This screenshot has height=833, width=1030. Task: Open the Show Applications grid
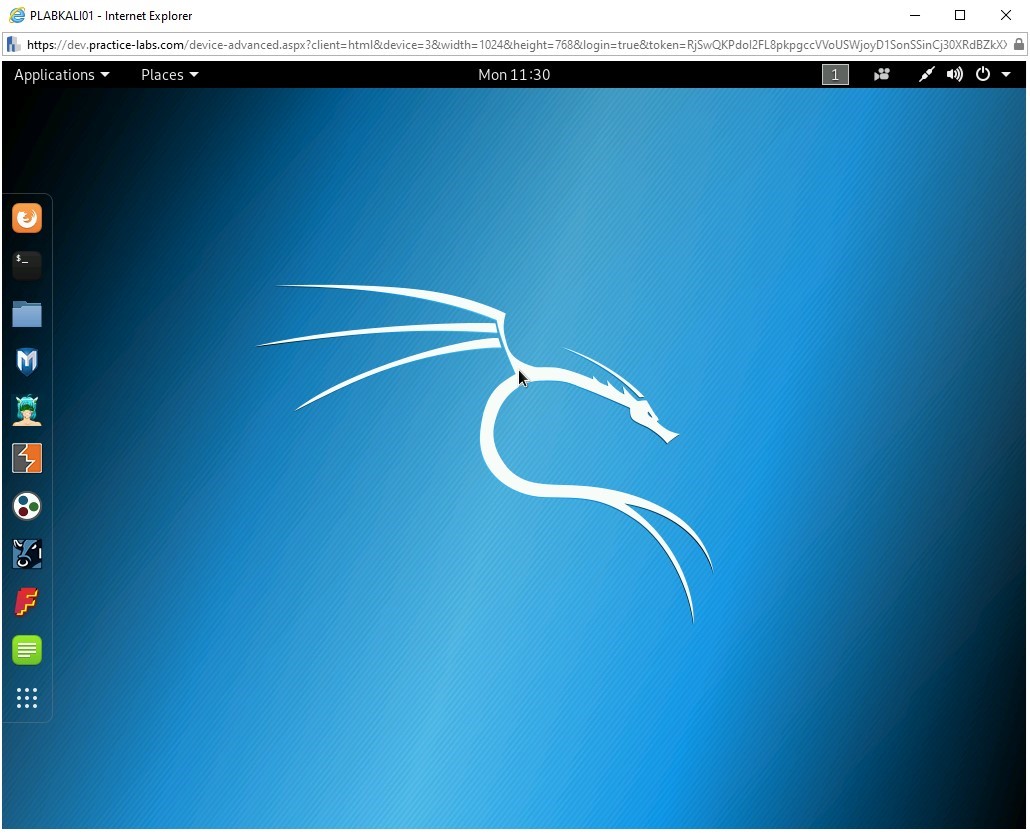pos(27,698)
